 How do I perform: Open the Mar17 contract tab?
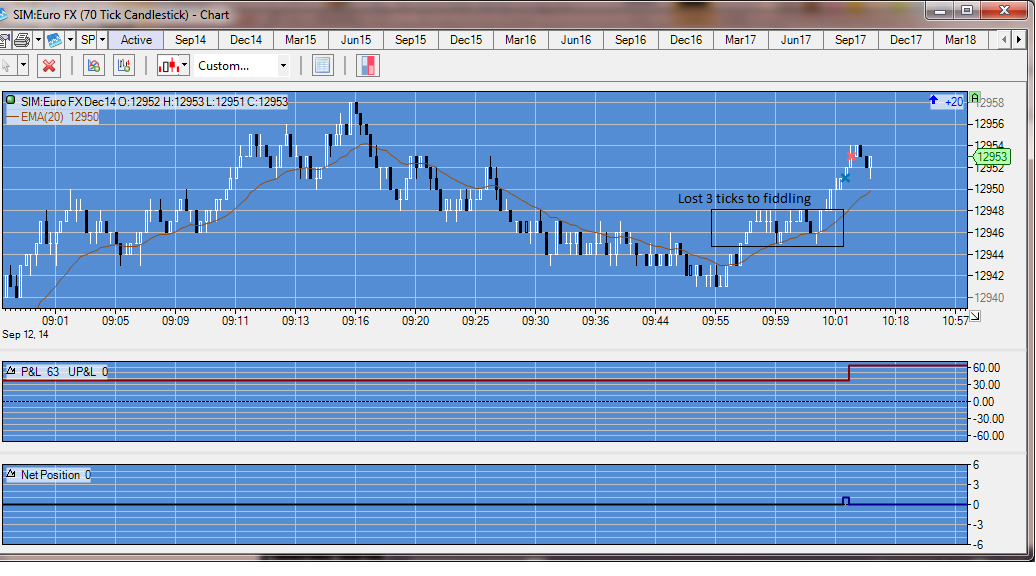tap(741, 40)
